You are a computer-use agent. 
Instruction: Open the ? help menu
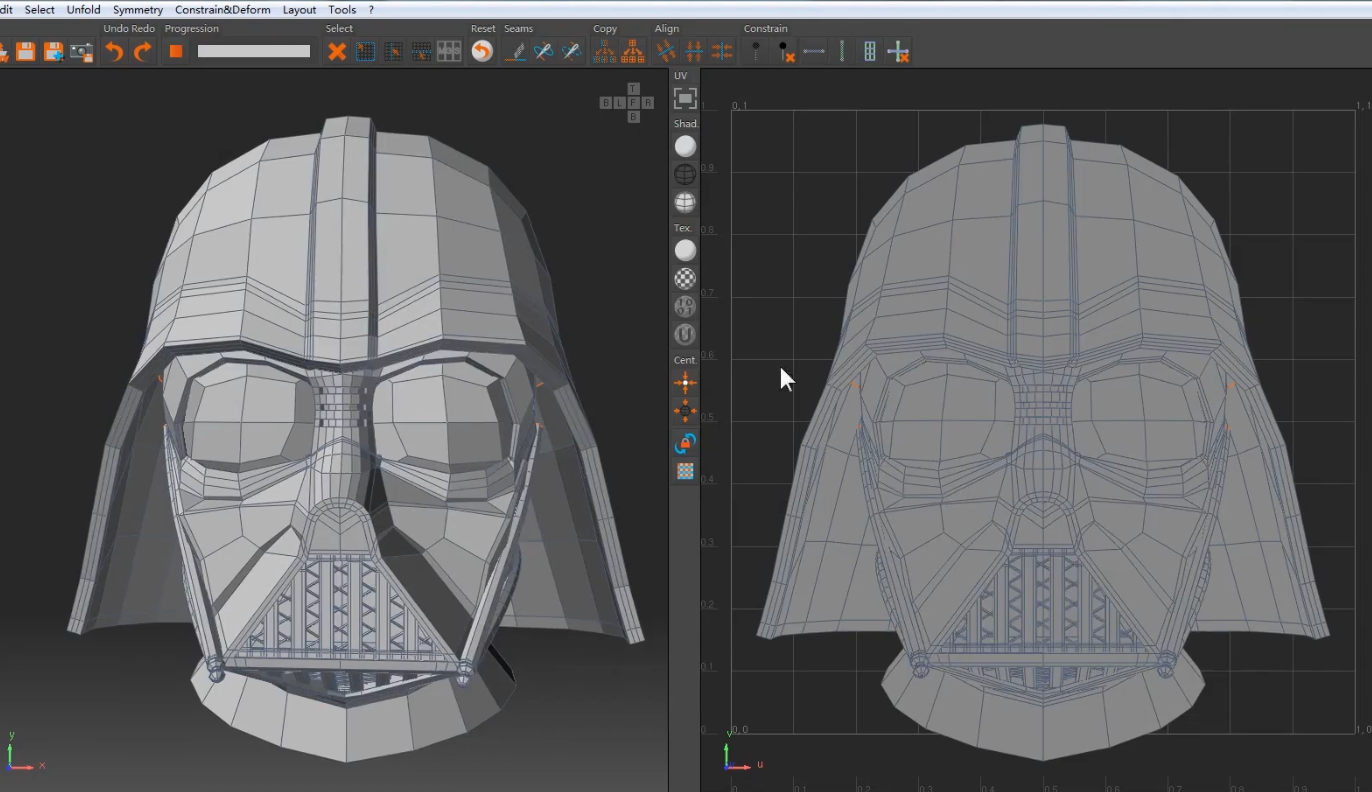click(371, 10)
